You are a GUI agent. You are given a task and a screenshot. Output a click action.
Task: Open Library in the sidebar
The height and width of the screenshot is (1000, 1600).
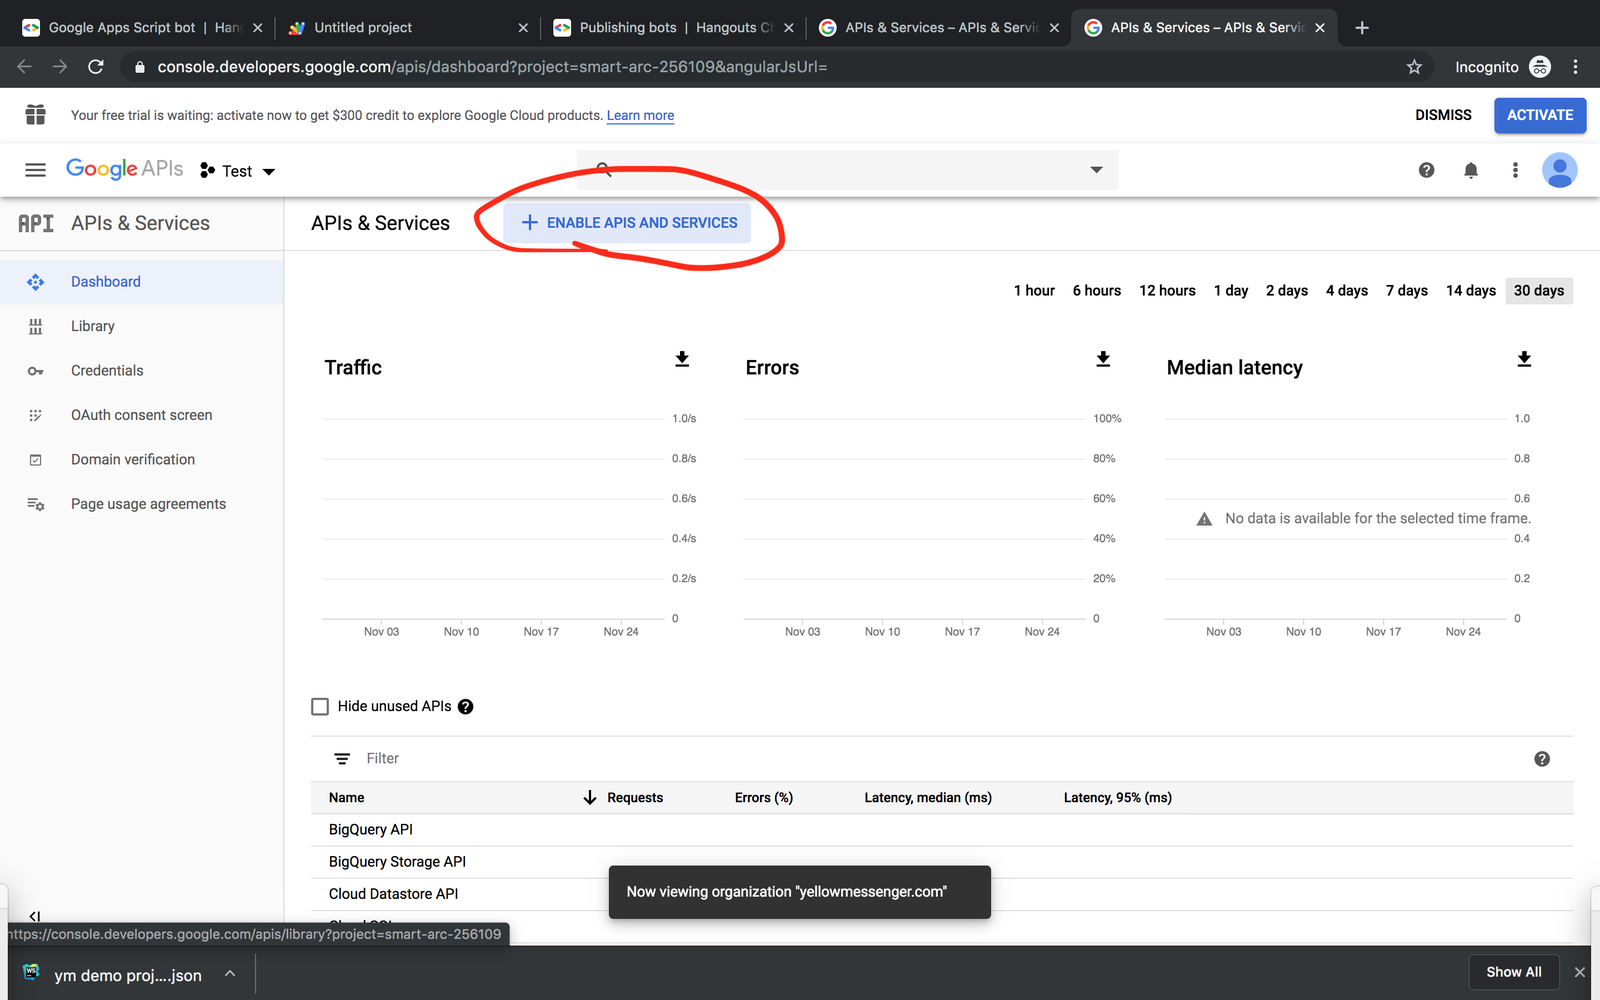tap(142, 326)
